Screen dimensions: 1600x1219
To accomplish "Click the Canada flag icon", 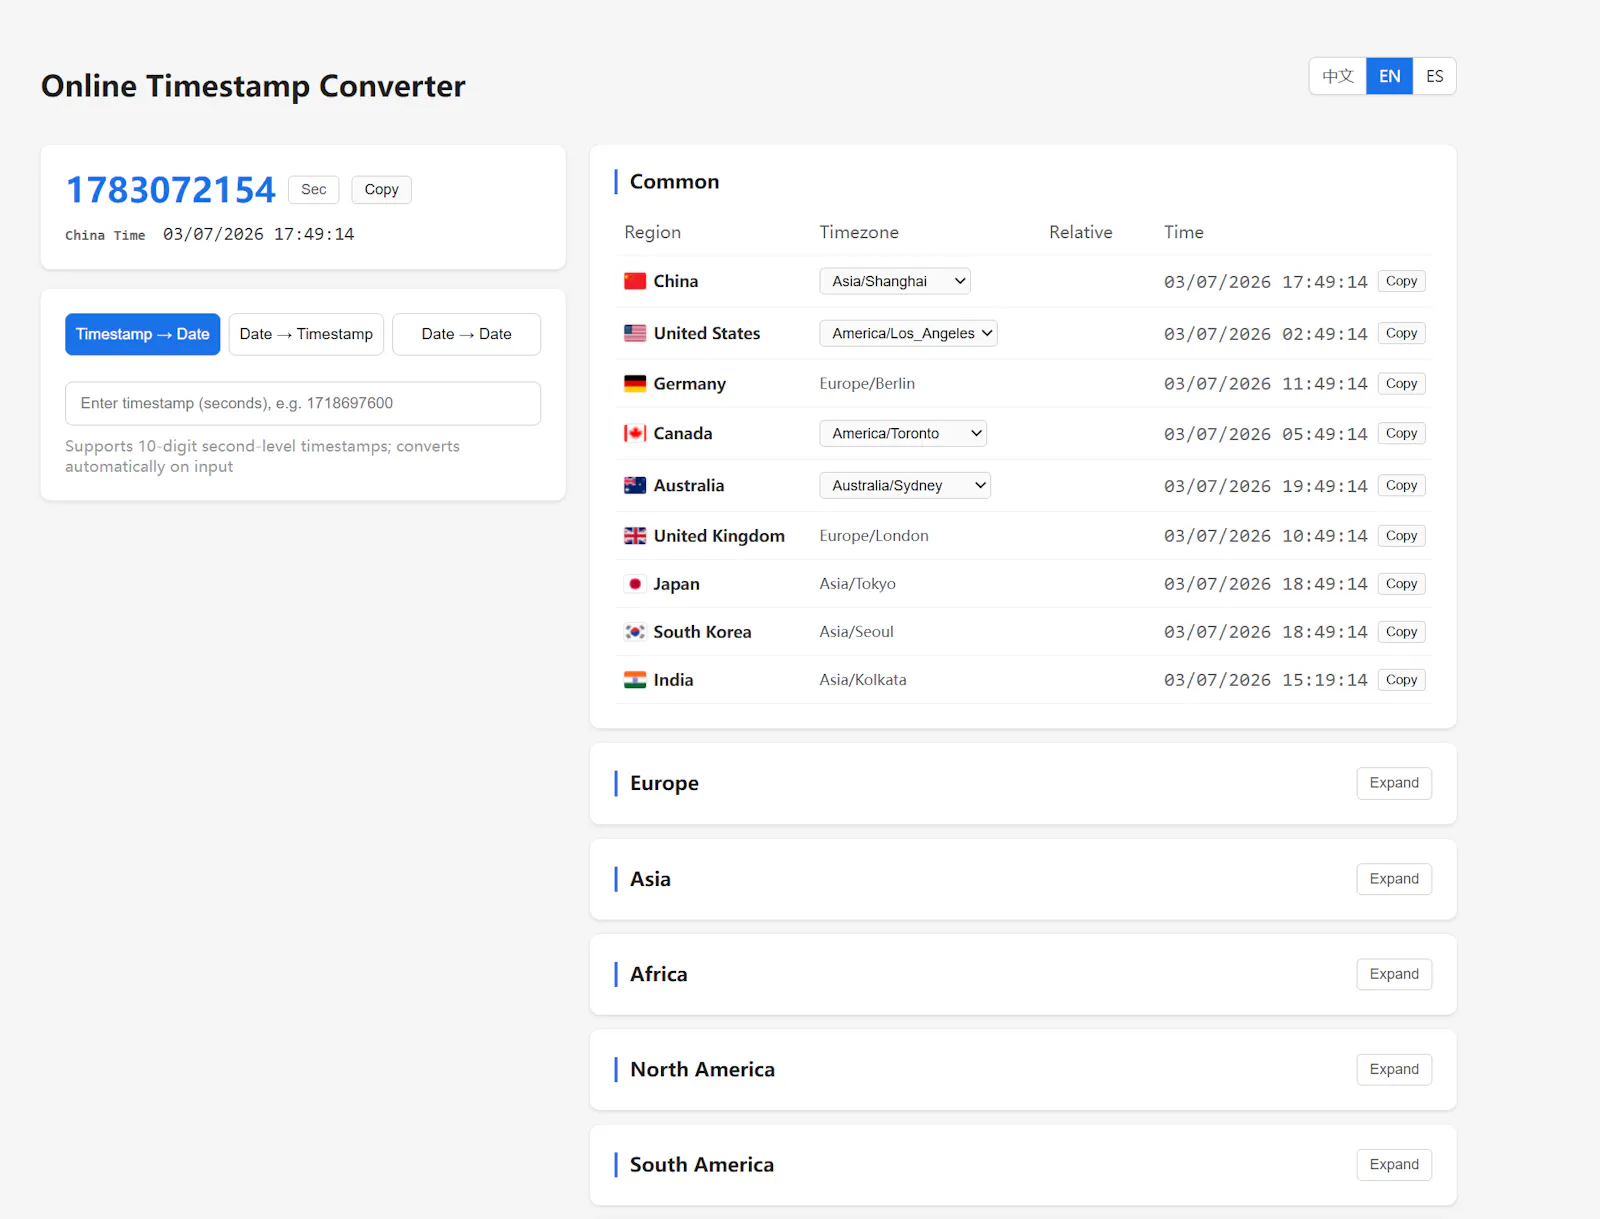I will tap(635, 433).
